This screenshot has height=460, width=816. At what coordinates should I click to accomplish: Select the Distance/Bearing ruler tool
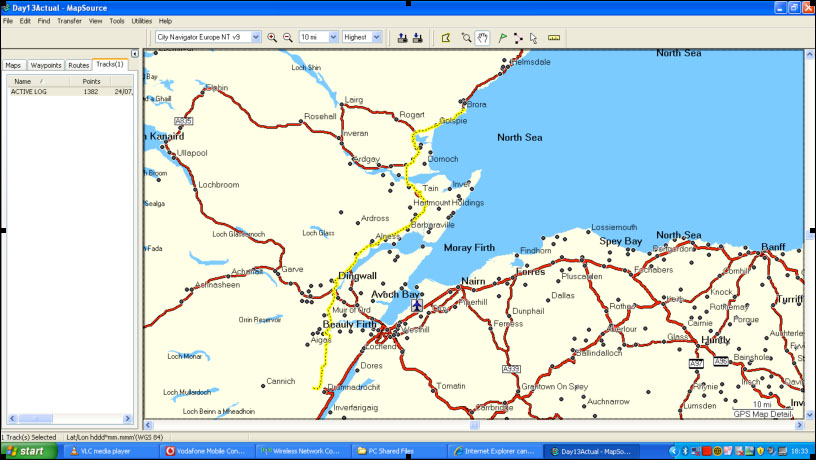pyautogui.click(x=554, y=37)
